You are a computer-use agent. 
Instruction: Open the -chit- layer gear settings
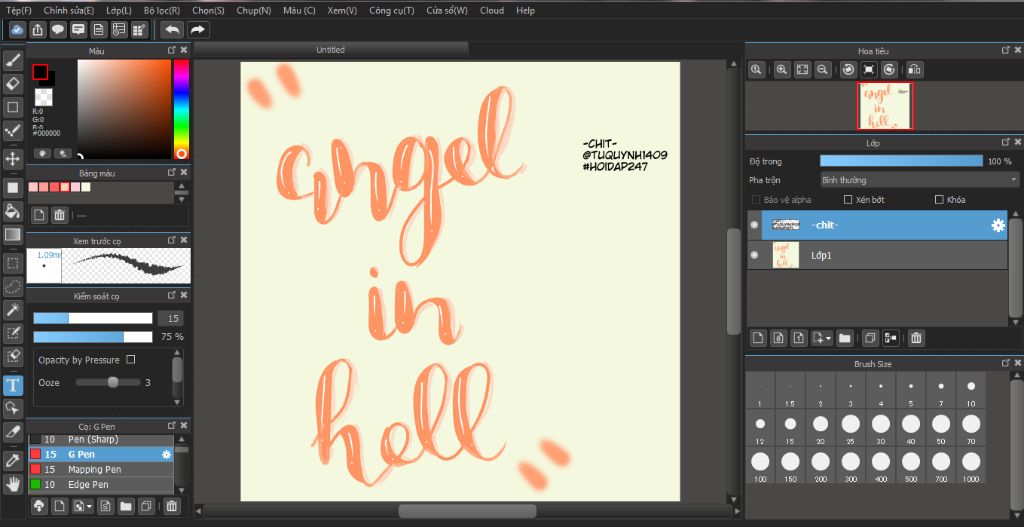[997, 225]
